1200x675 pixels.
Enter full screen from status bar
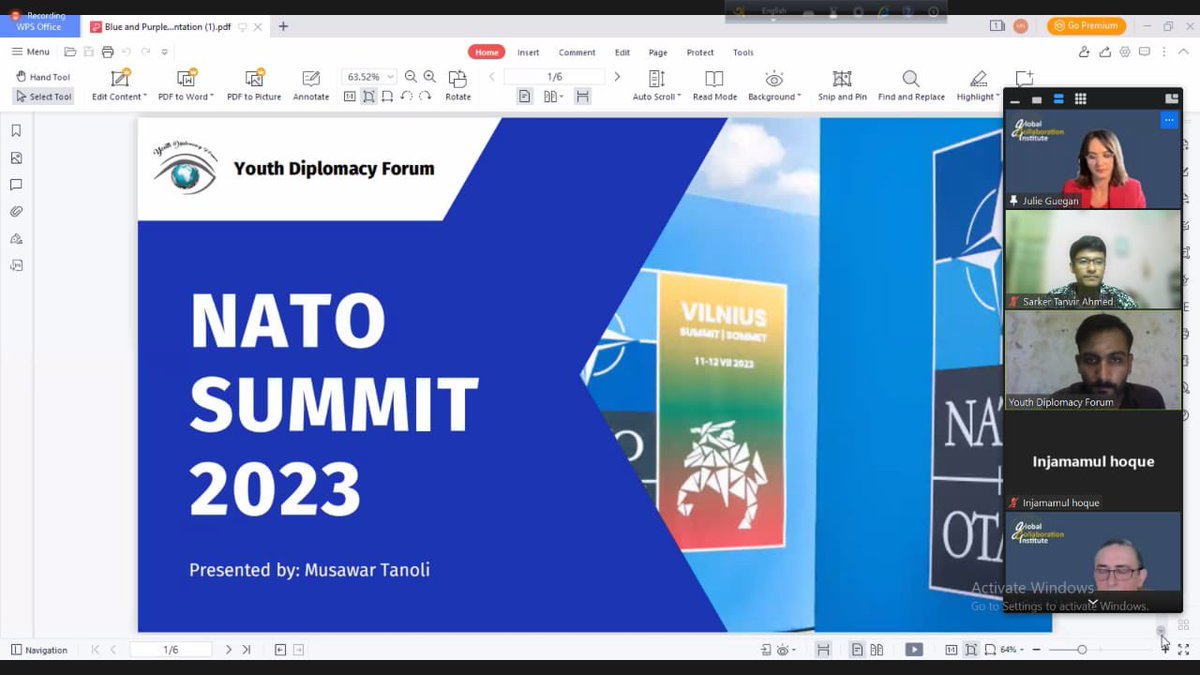click(x=1183, y=649)
